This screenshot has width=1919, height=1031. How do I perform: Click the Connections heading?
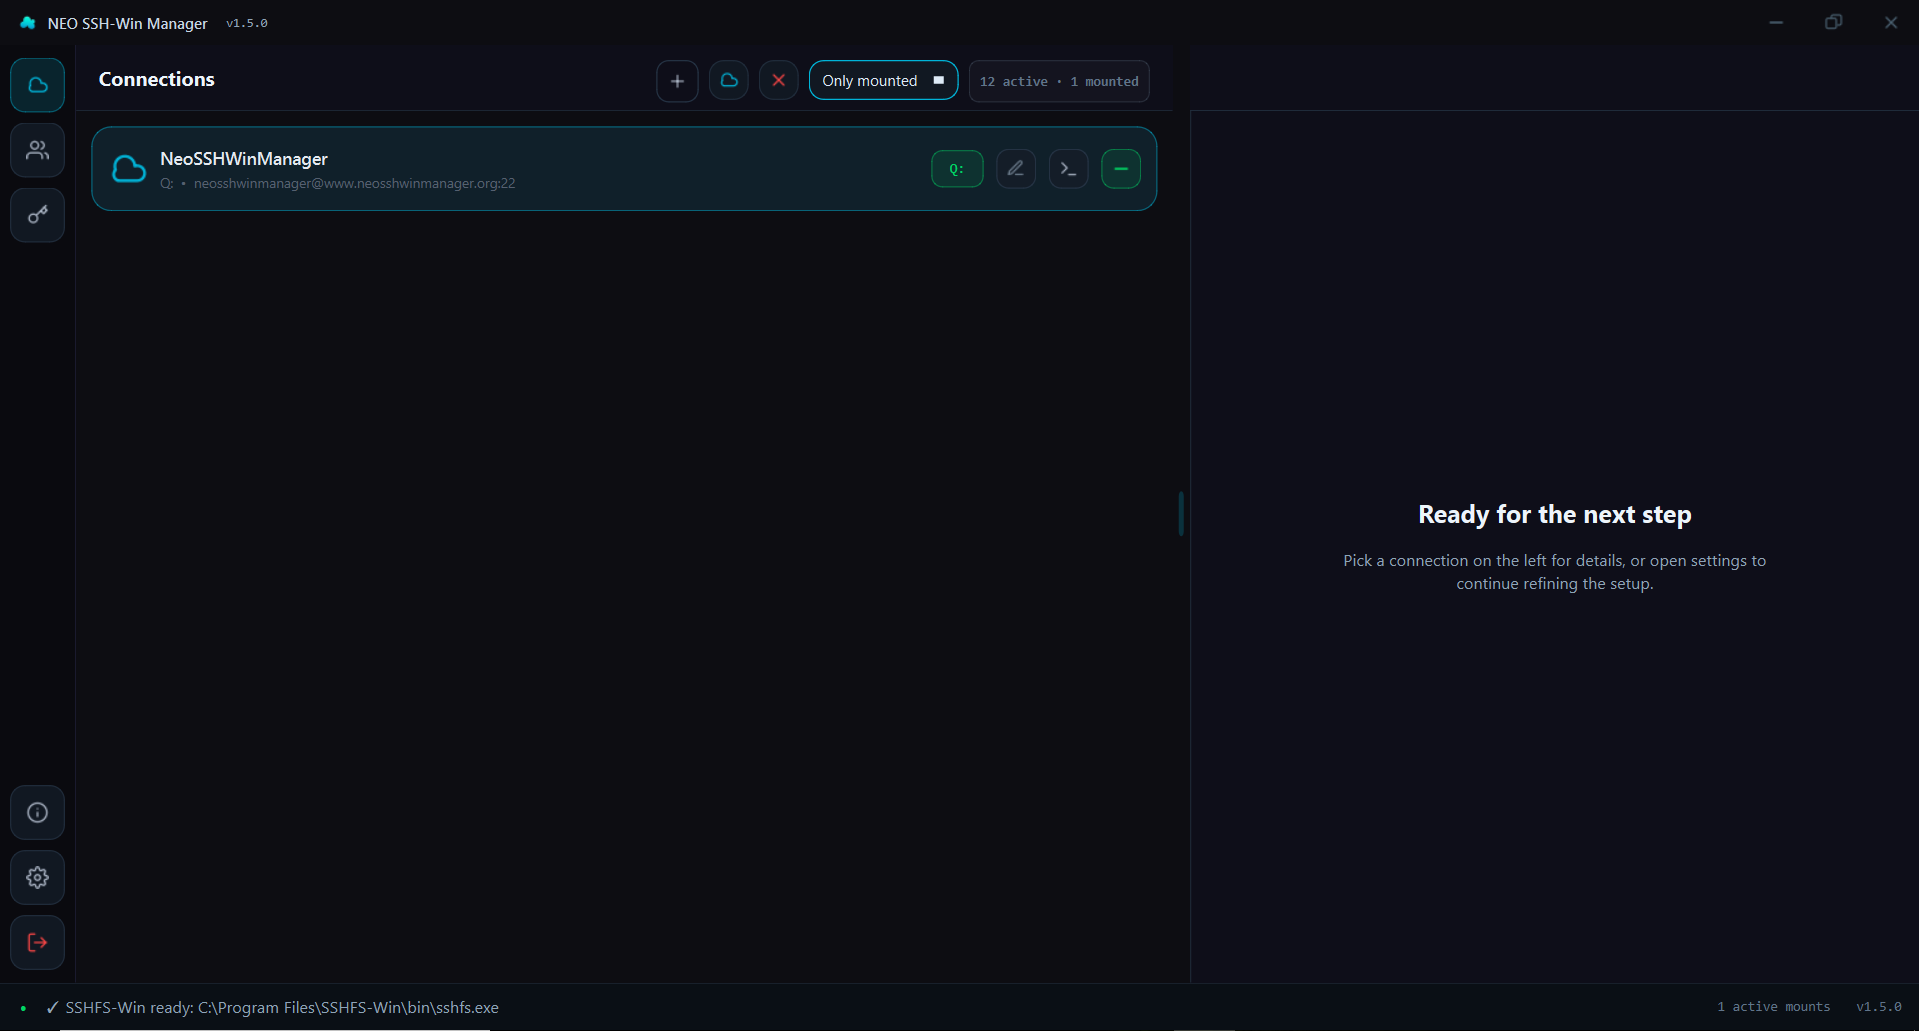[157, 79]
